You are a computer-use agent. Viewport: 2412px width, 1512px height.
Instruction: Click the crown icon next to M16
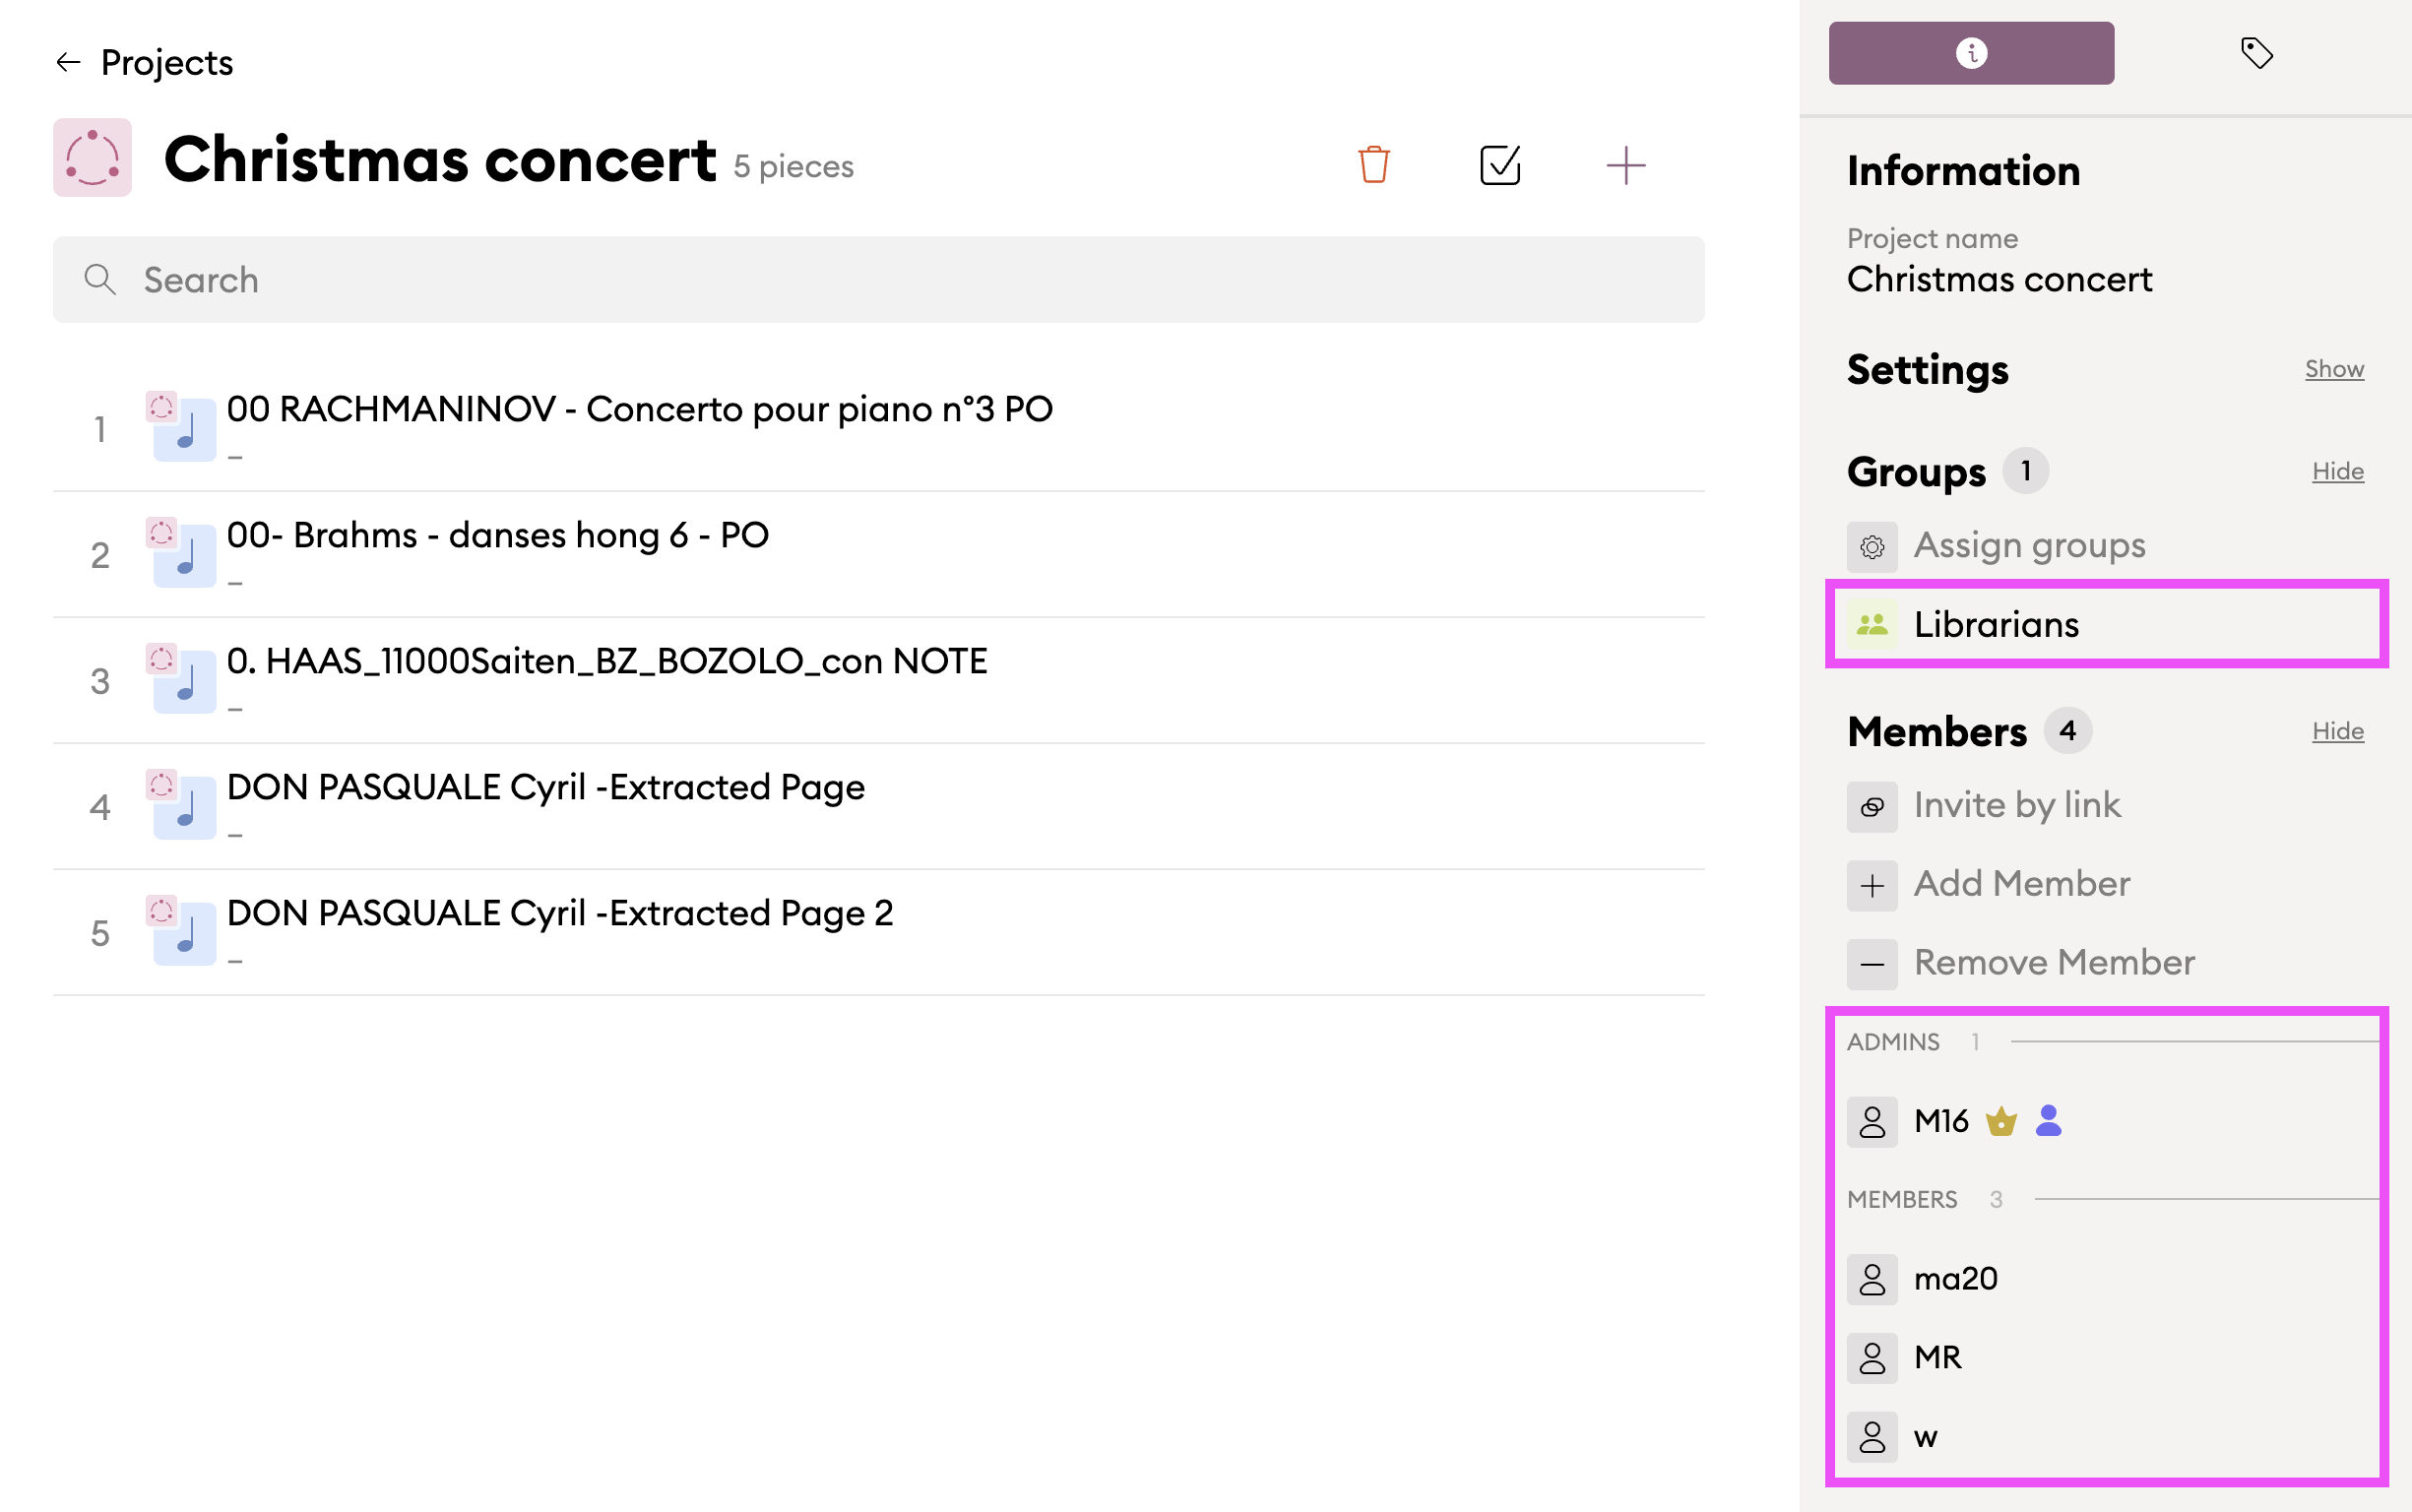2000,1121
